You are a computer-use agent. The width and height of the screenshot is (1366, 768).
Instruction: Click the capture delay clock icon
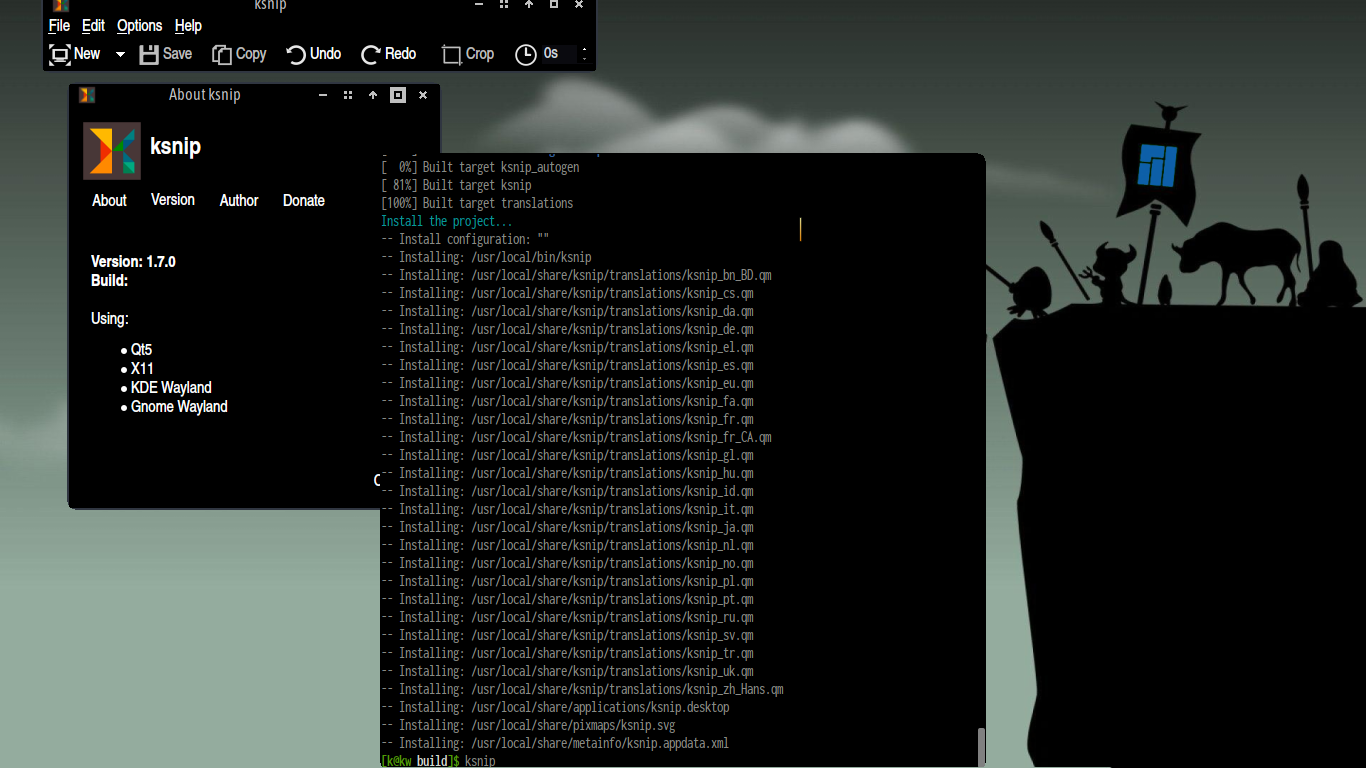526,54
